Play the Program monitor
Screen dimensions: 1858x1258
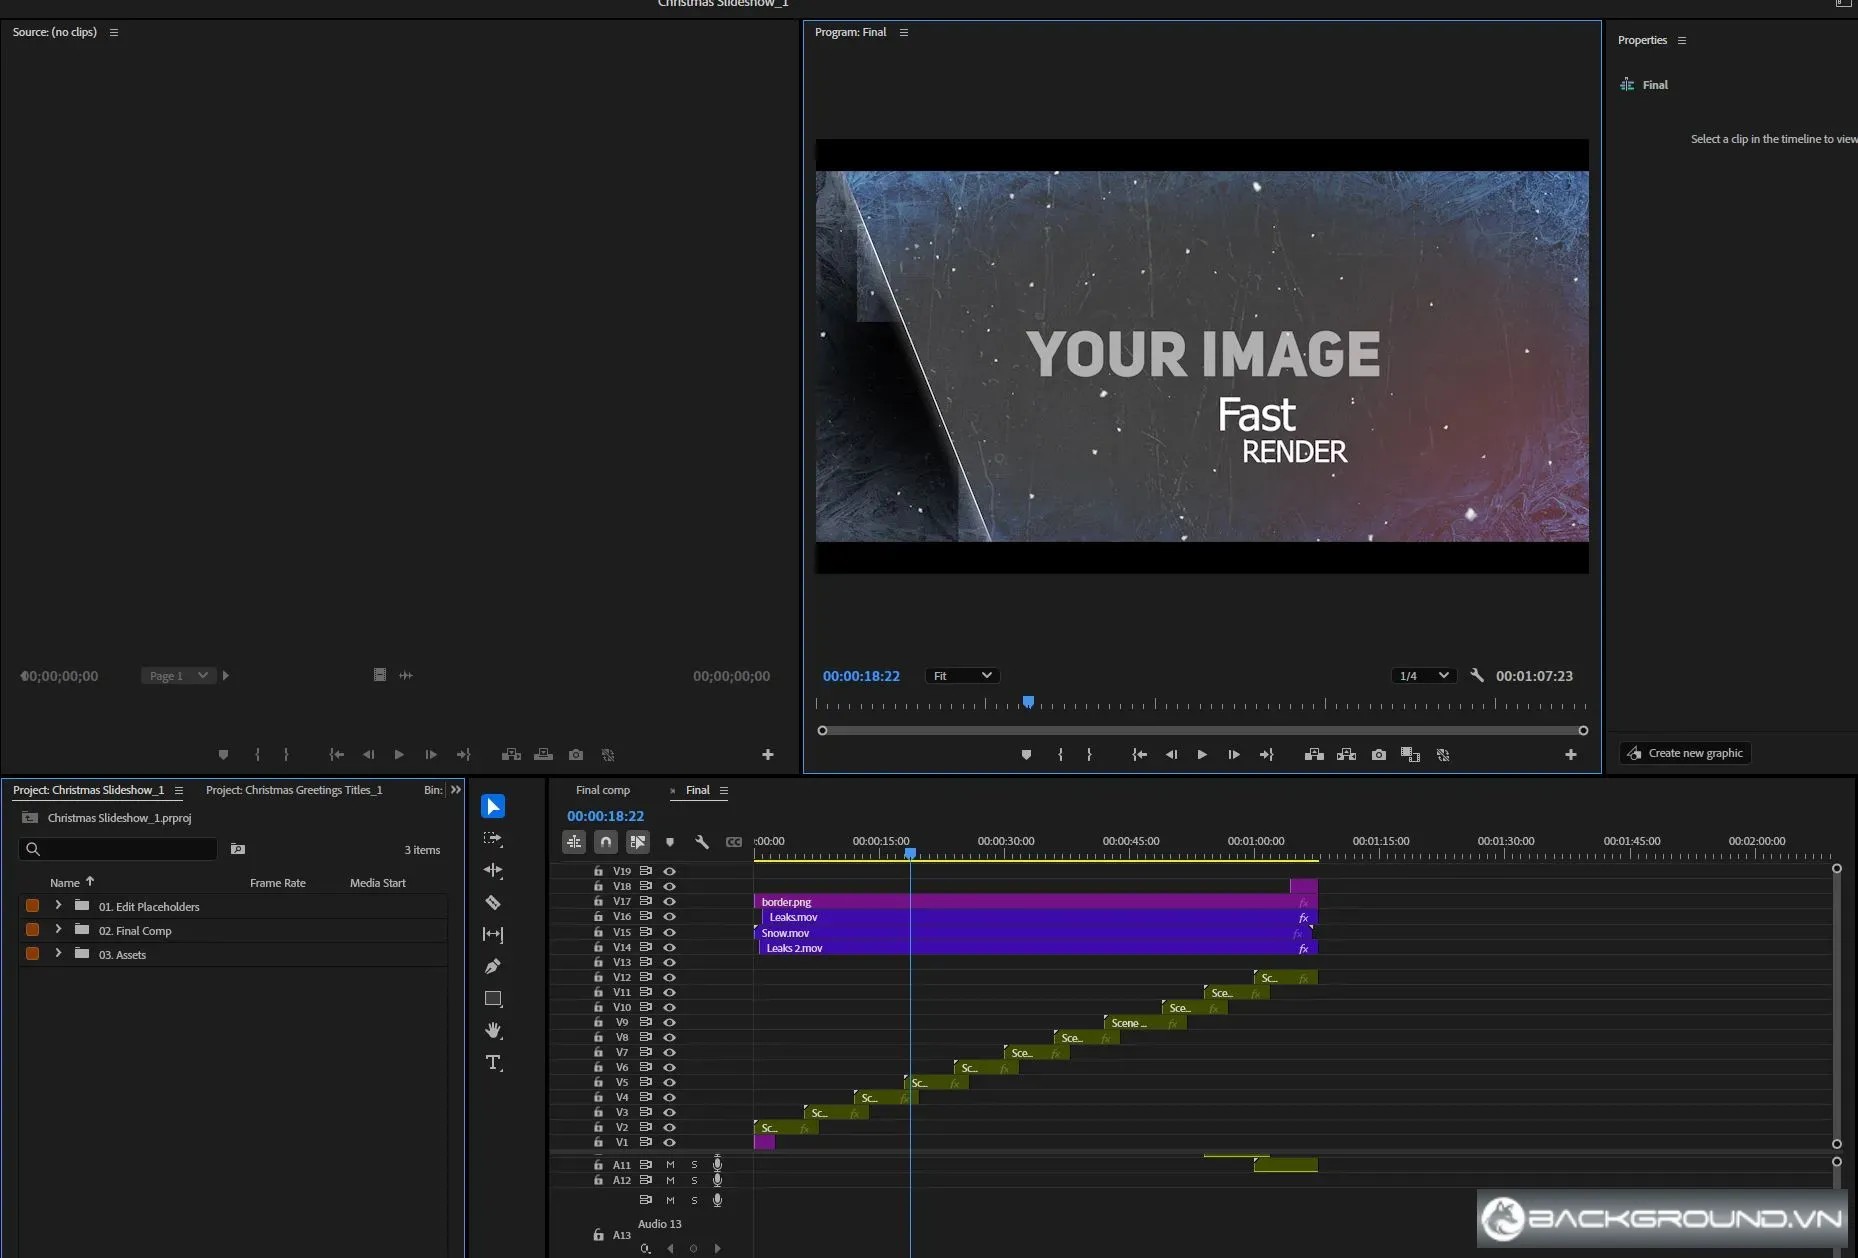click(x=1202, y=755)
